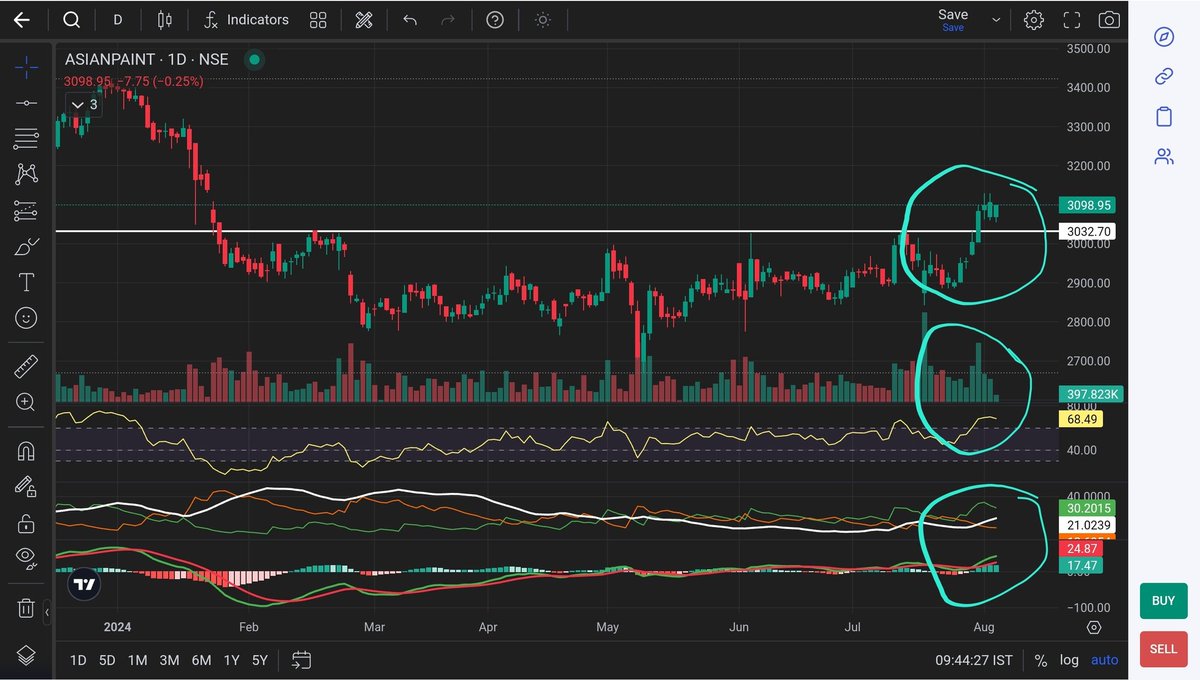Screen dimensions: 1200x680
Task: Change the D timeframe interval
Action: click(x=118, y=20)
